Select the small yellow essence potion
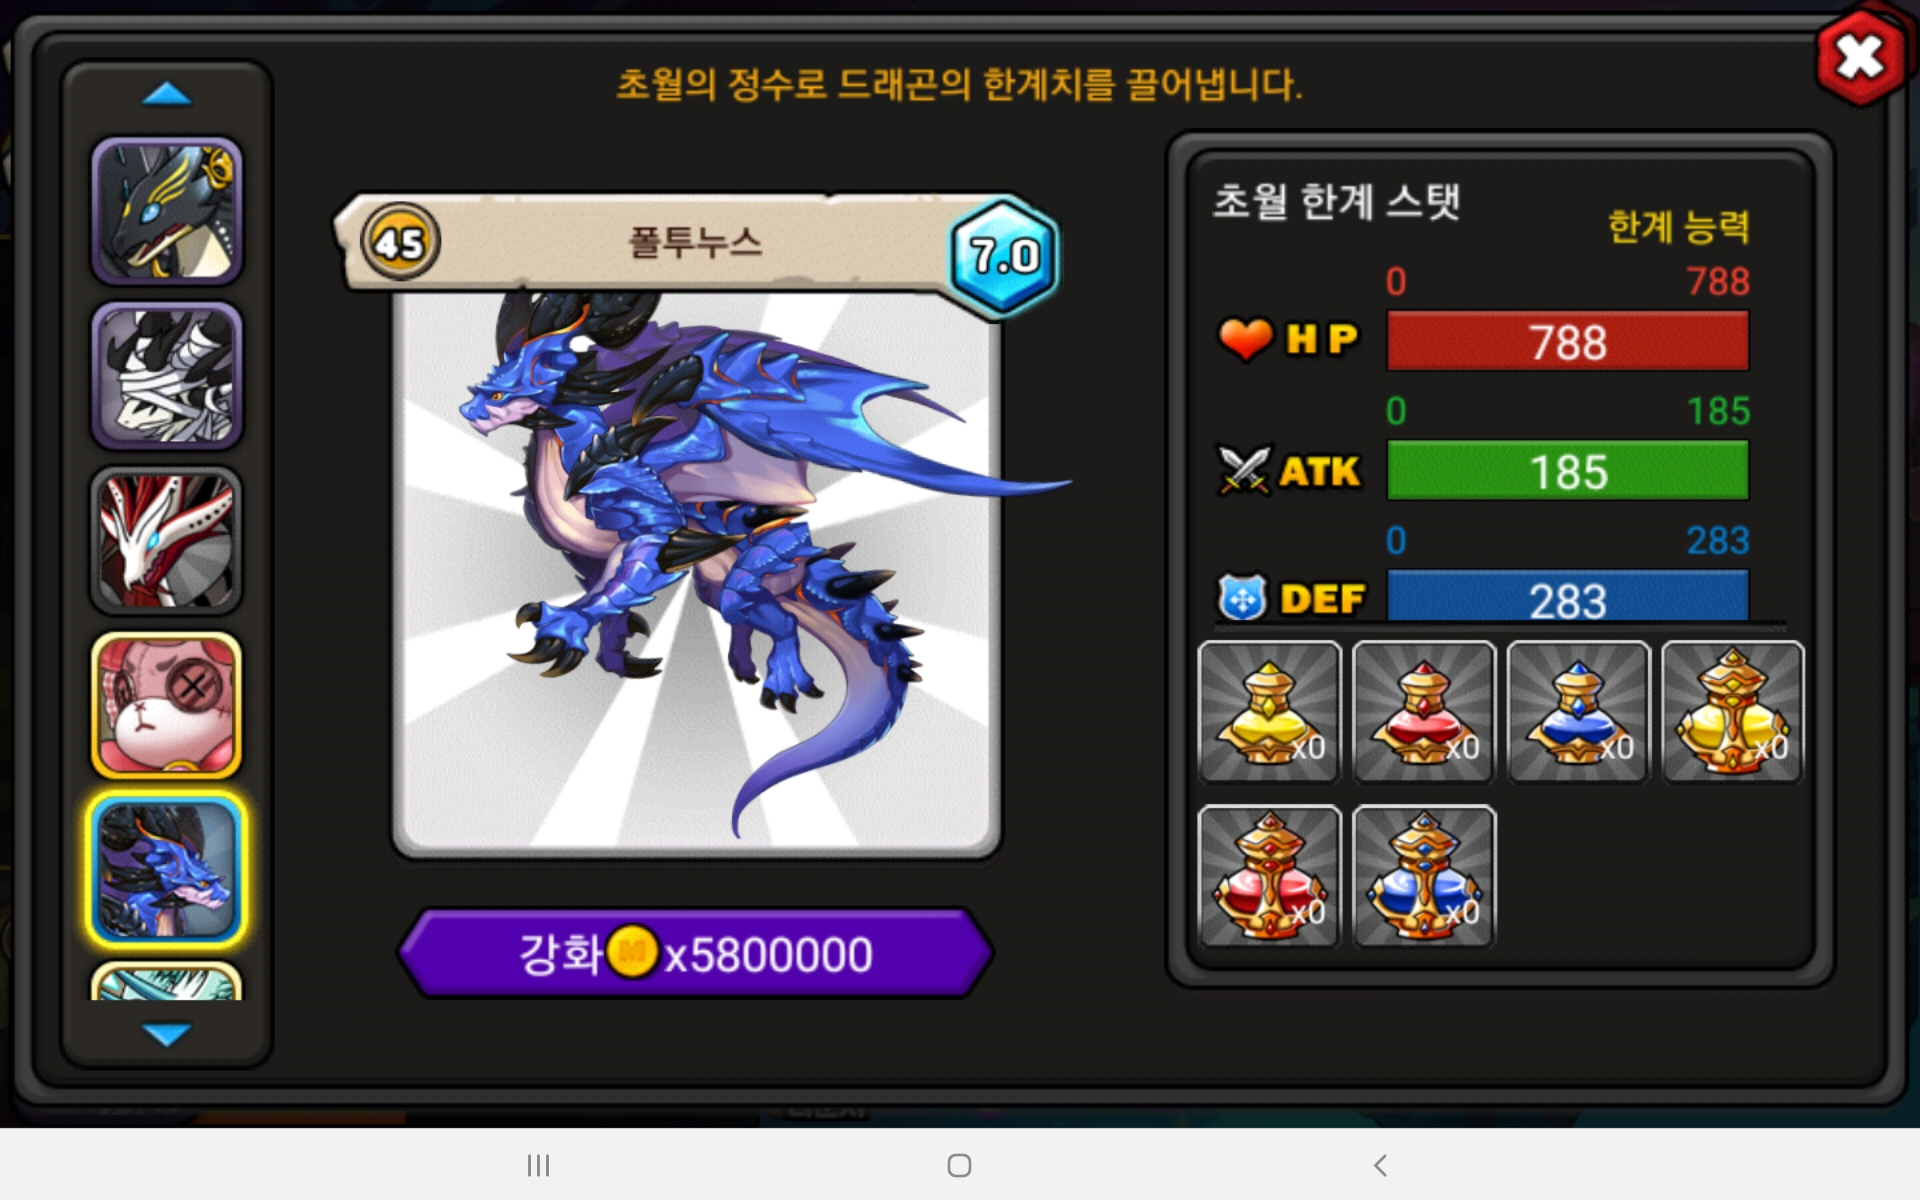This screenshot has width=1920, height=1200. [1269, 712]
